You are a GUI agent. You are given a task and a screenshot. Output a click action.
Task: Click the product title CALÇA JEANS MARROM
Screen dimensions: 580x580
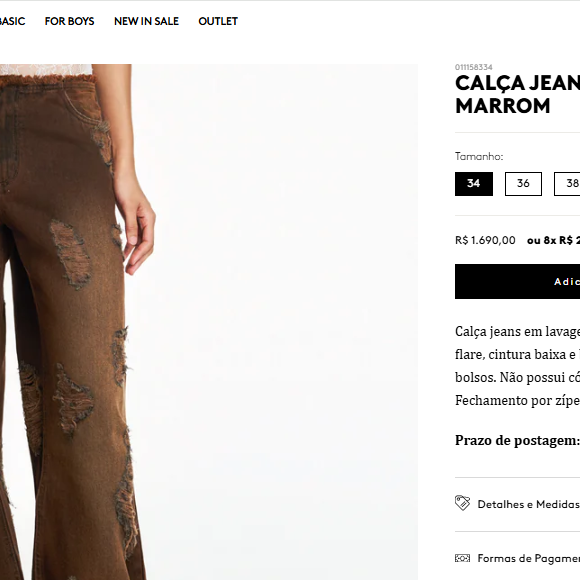tap(517, 94)
